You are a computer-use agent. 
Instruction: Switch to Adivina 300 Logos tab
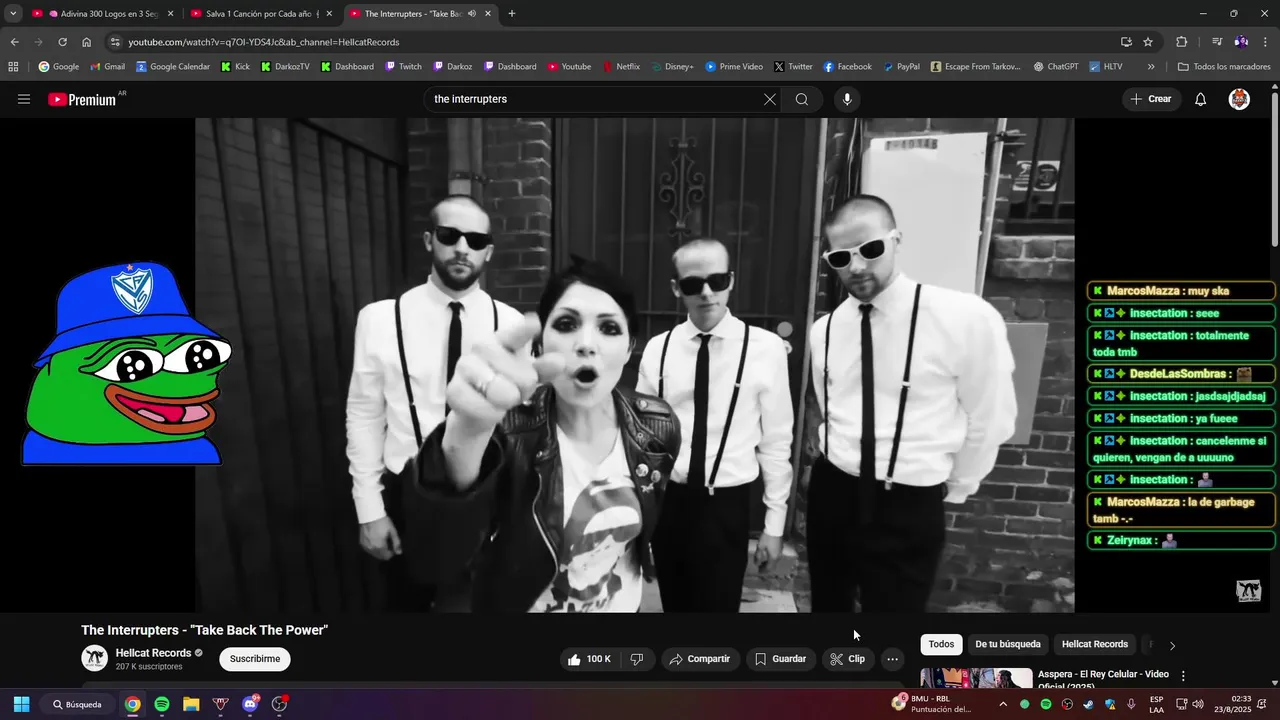coord(101,14)
